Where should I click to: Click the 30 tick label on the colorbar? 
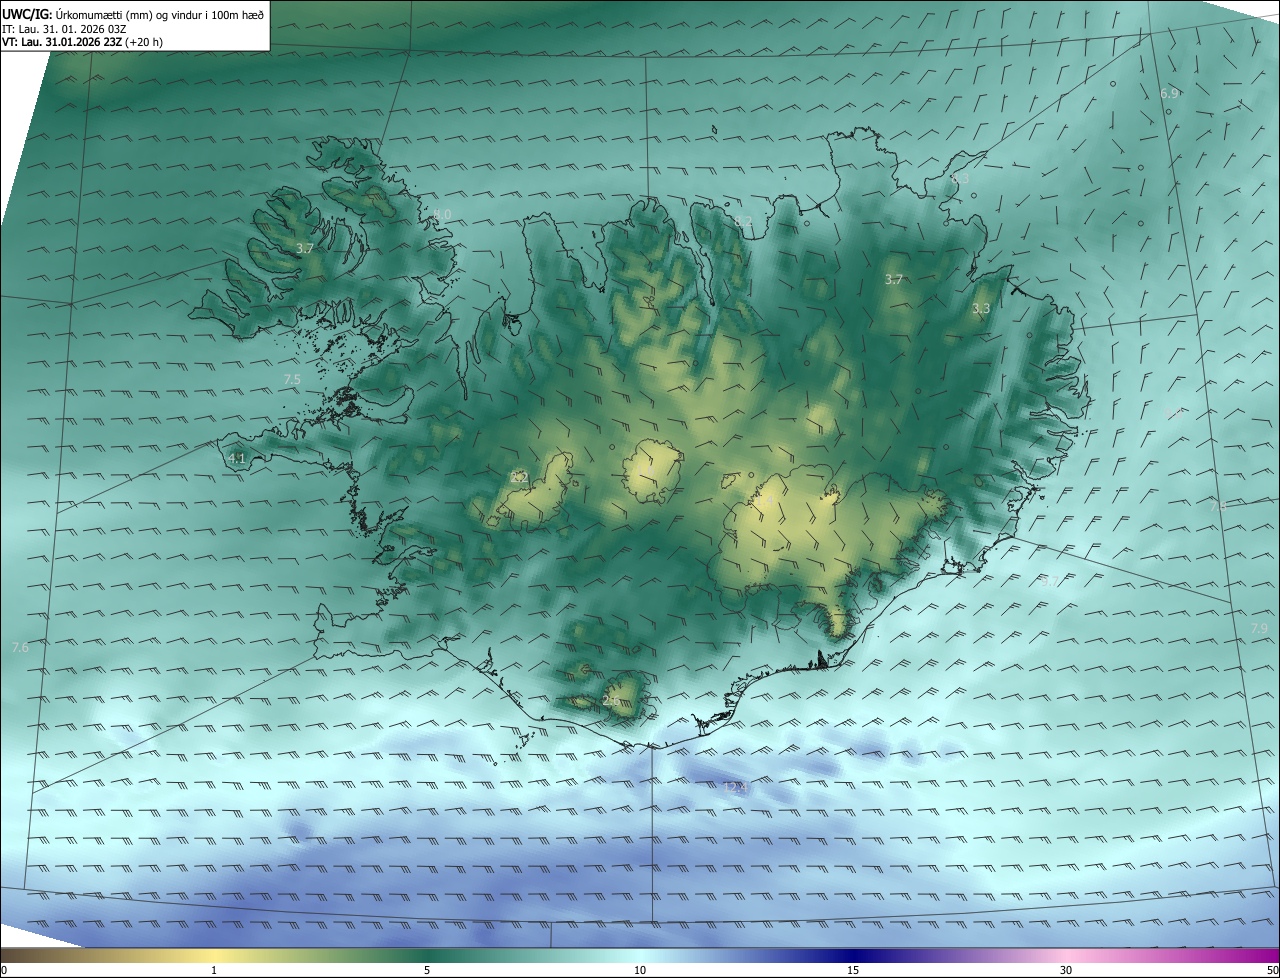tap(1066, 970)
